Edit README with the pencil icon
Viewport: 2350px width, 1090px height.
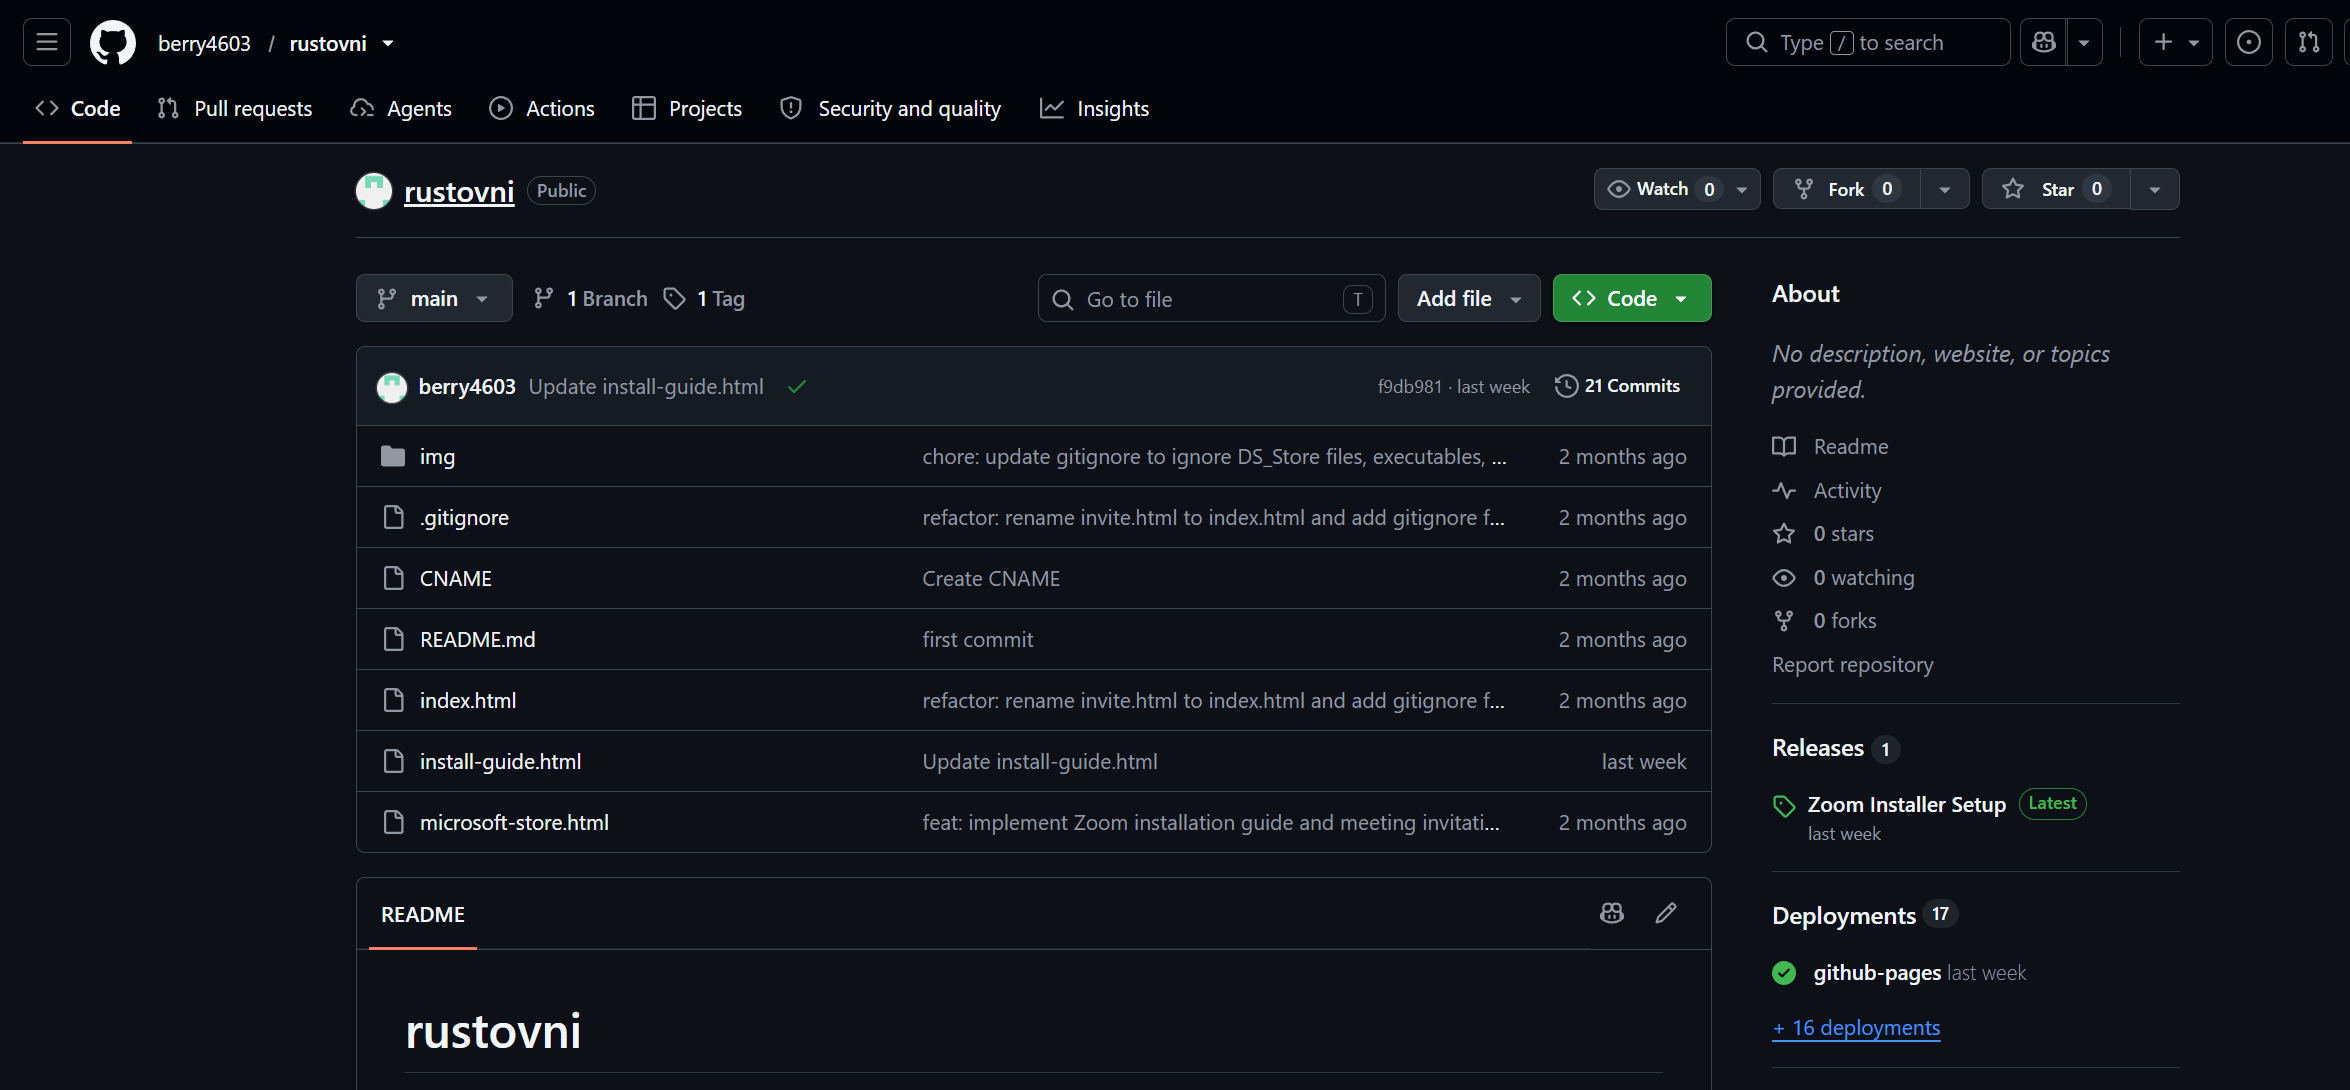[x=1666, y=913]
